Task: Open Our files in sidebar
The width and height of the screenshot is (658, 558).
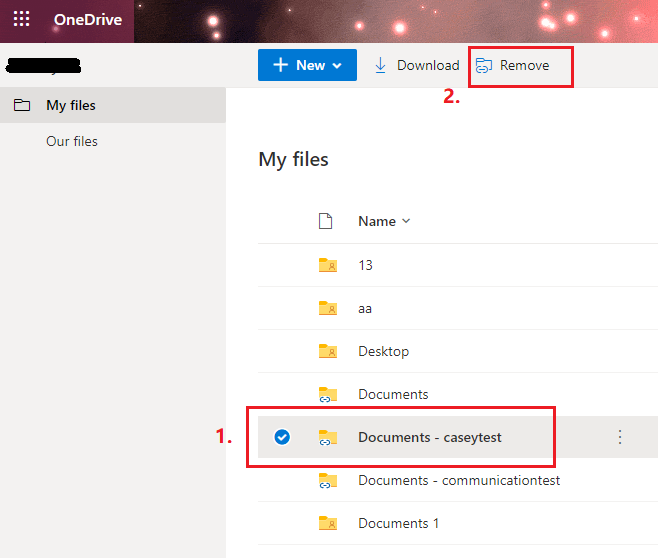Action: tap(72, 141)
